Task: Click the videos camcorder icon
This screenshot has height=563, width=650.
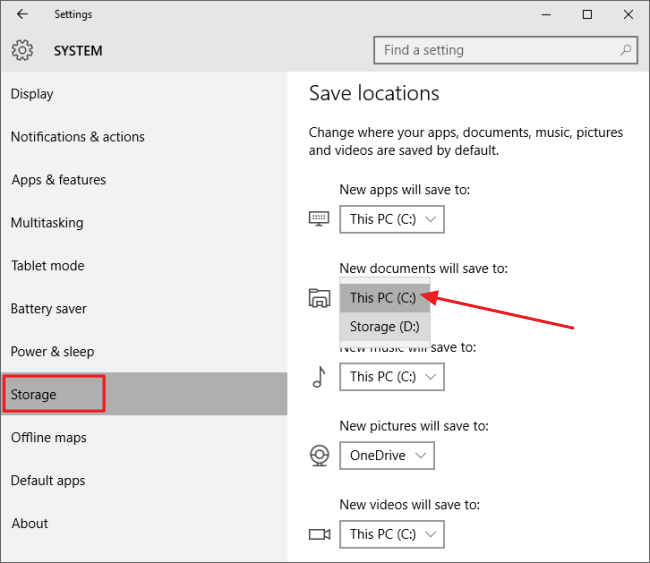Action: (319, 534)
